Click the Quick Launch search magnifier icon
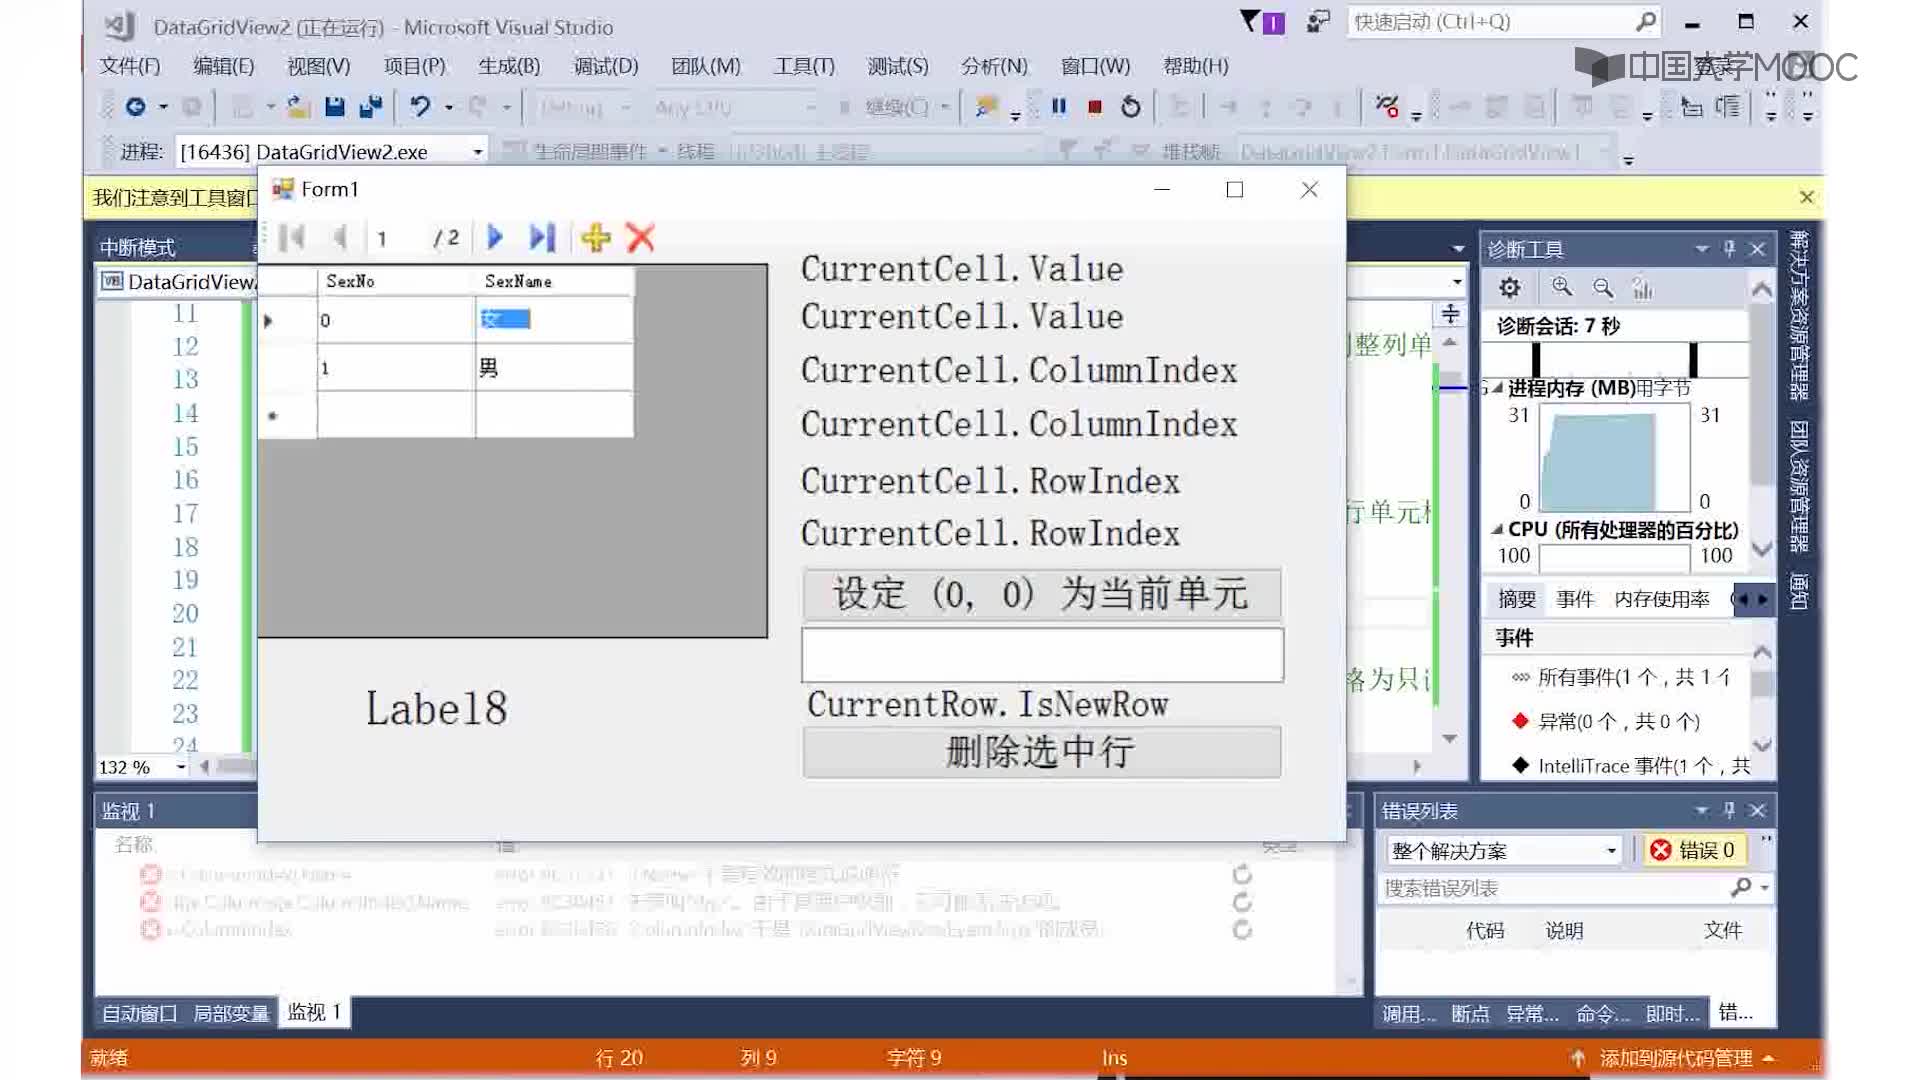1920x1080 pixels. point(1646,21)
